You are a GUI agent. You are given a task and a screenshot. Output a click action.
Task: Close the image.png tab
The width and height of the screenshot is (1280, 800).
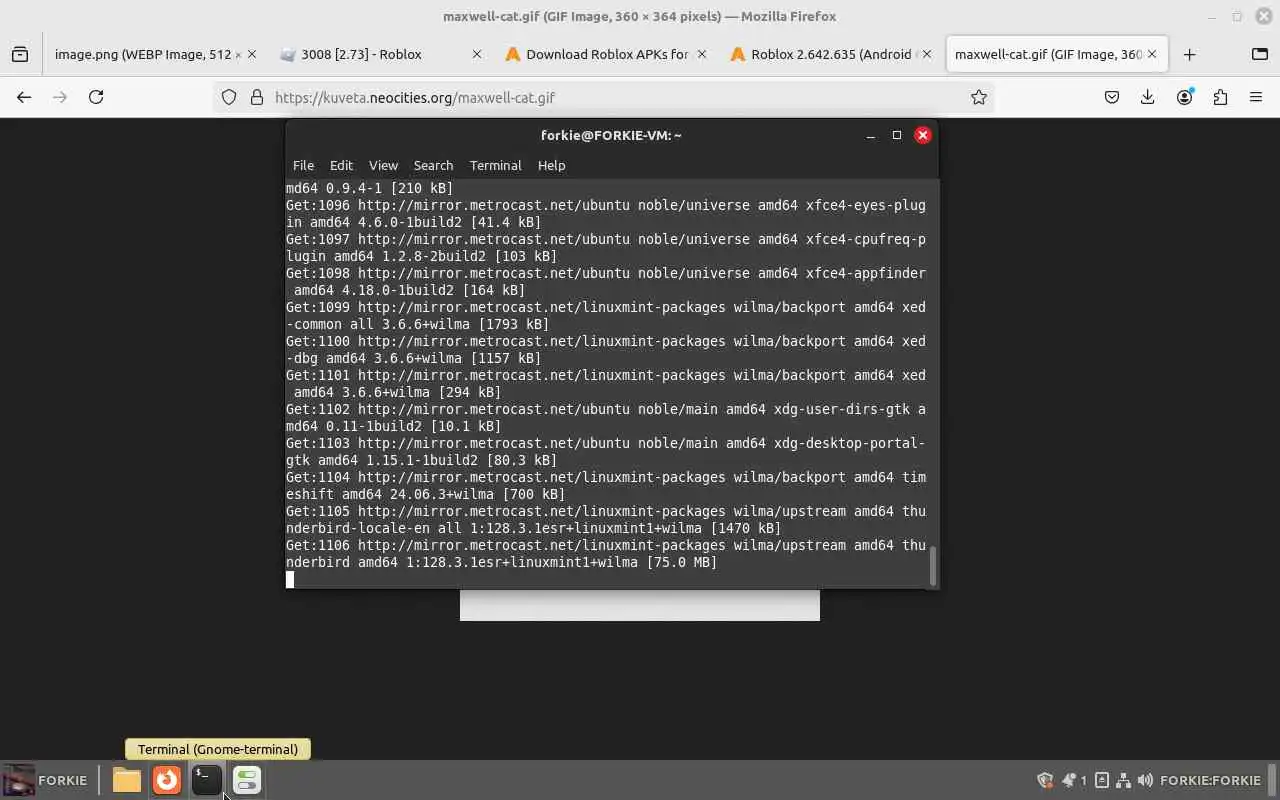(x=251, y=54)
